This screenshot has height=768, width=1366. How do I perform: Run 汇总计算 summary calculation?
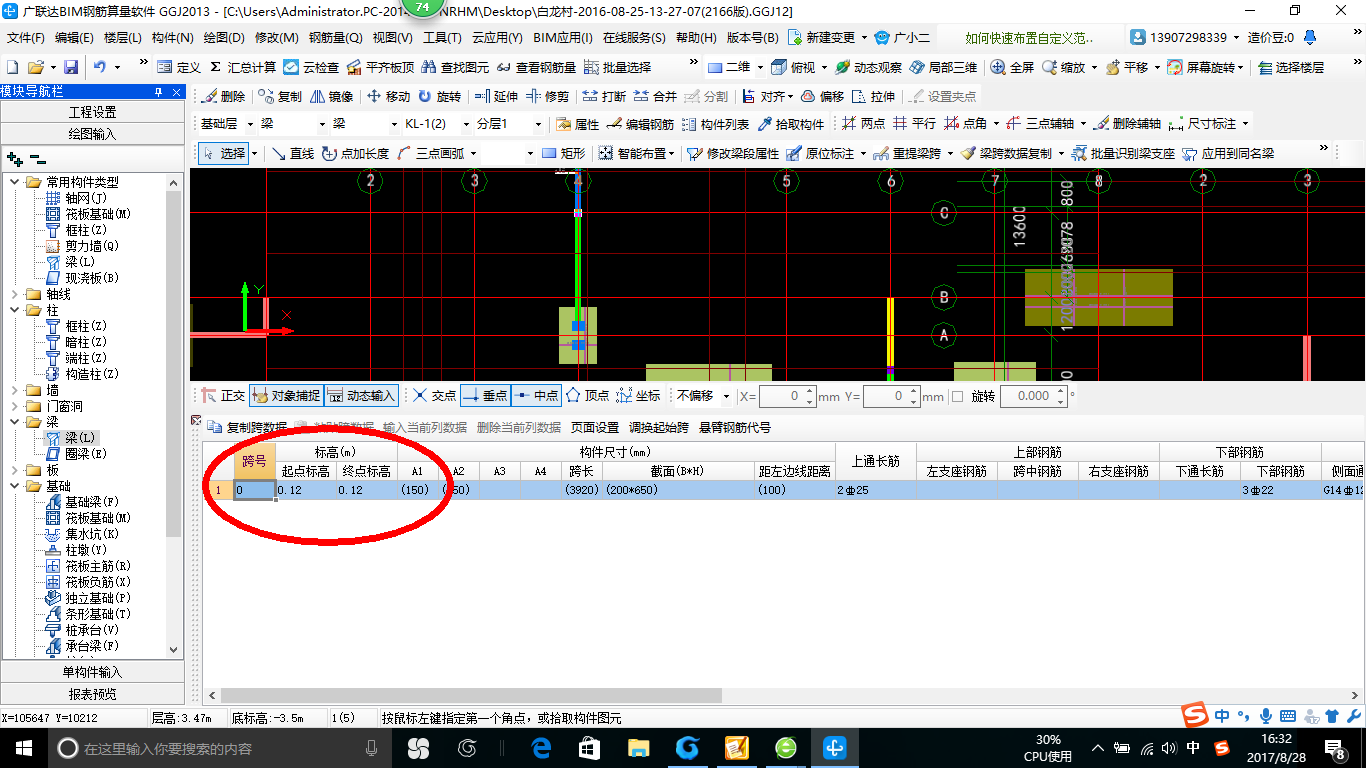[x=243, y=67]
